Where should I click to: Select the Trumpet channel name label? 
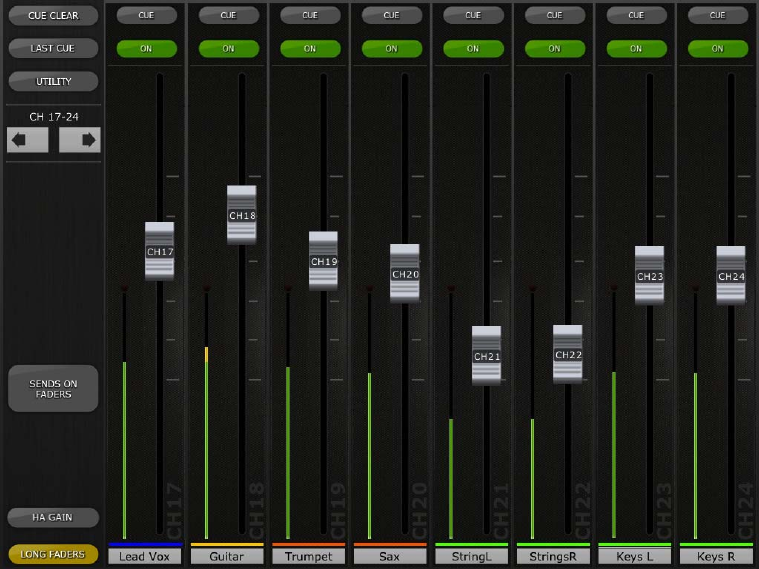[x=308, y=556]
